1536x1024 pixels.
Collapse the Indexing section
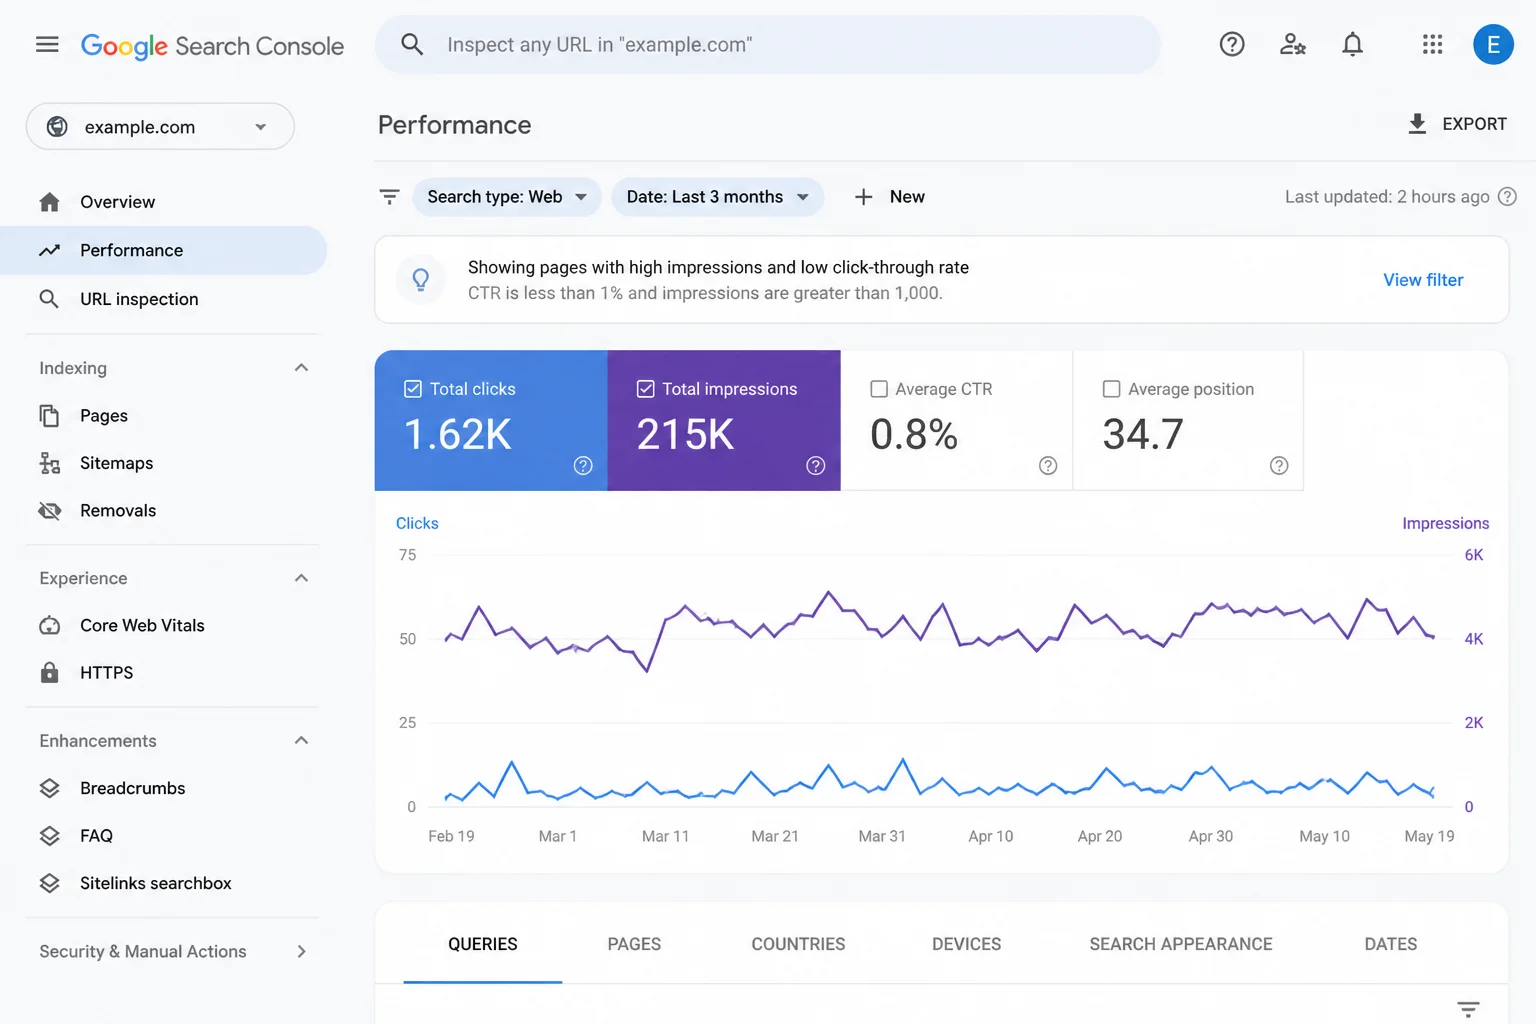point(301,368)
